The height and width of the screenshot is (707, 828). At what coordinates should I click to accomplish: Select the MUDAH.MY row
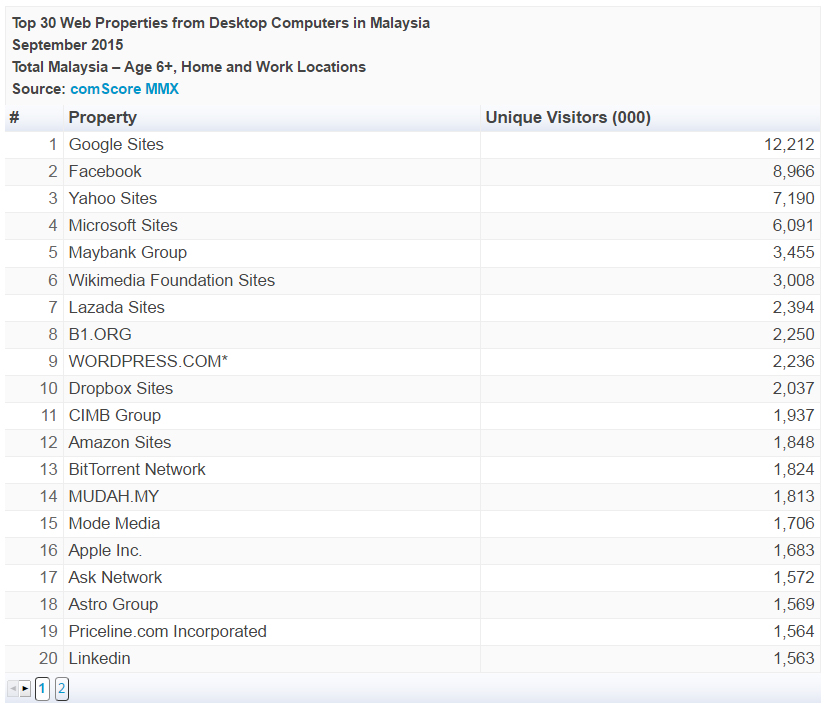[412, 496]
